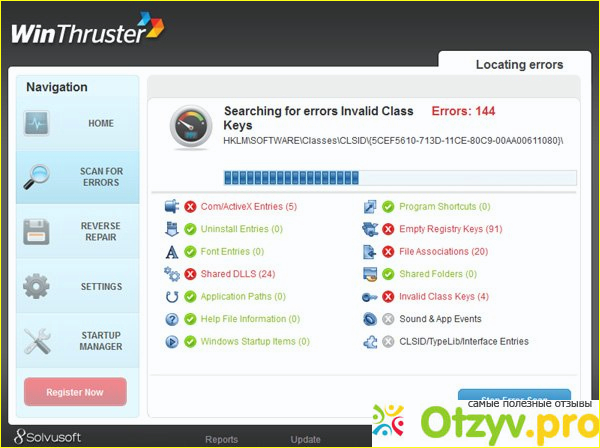Click the Font Entries letter A icon
Screen dimensions: 600x448
[171, 251]
